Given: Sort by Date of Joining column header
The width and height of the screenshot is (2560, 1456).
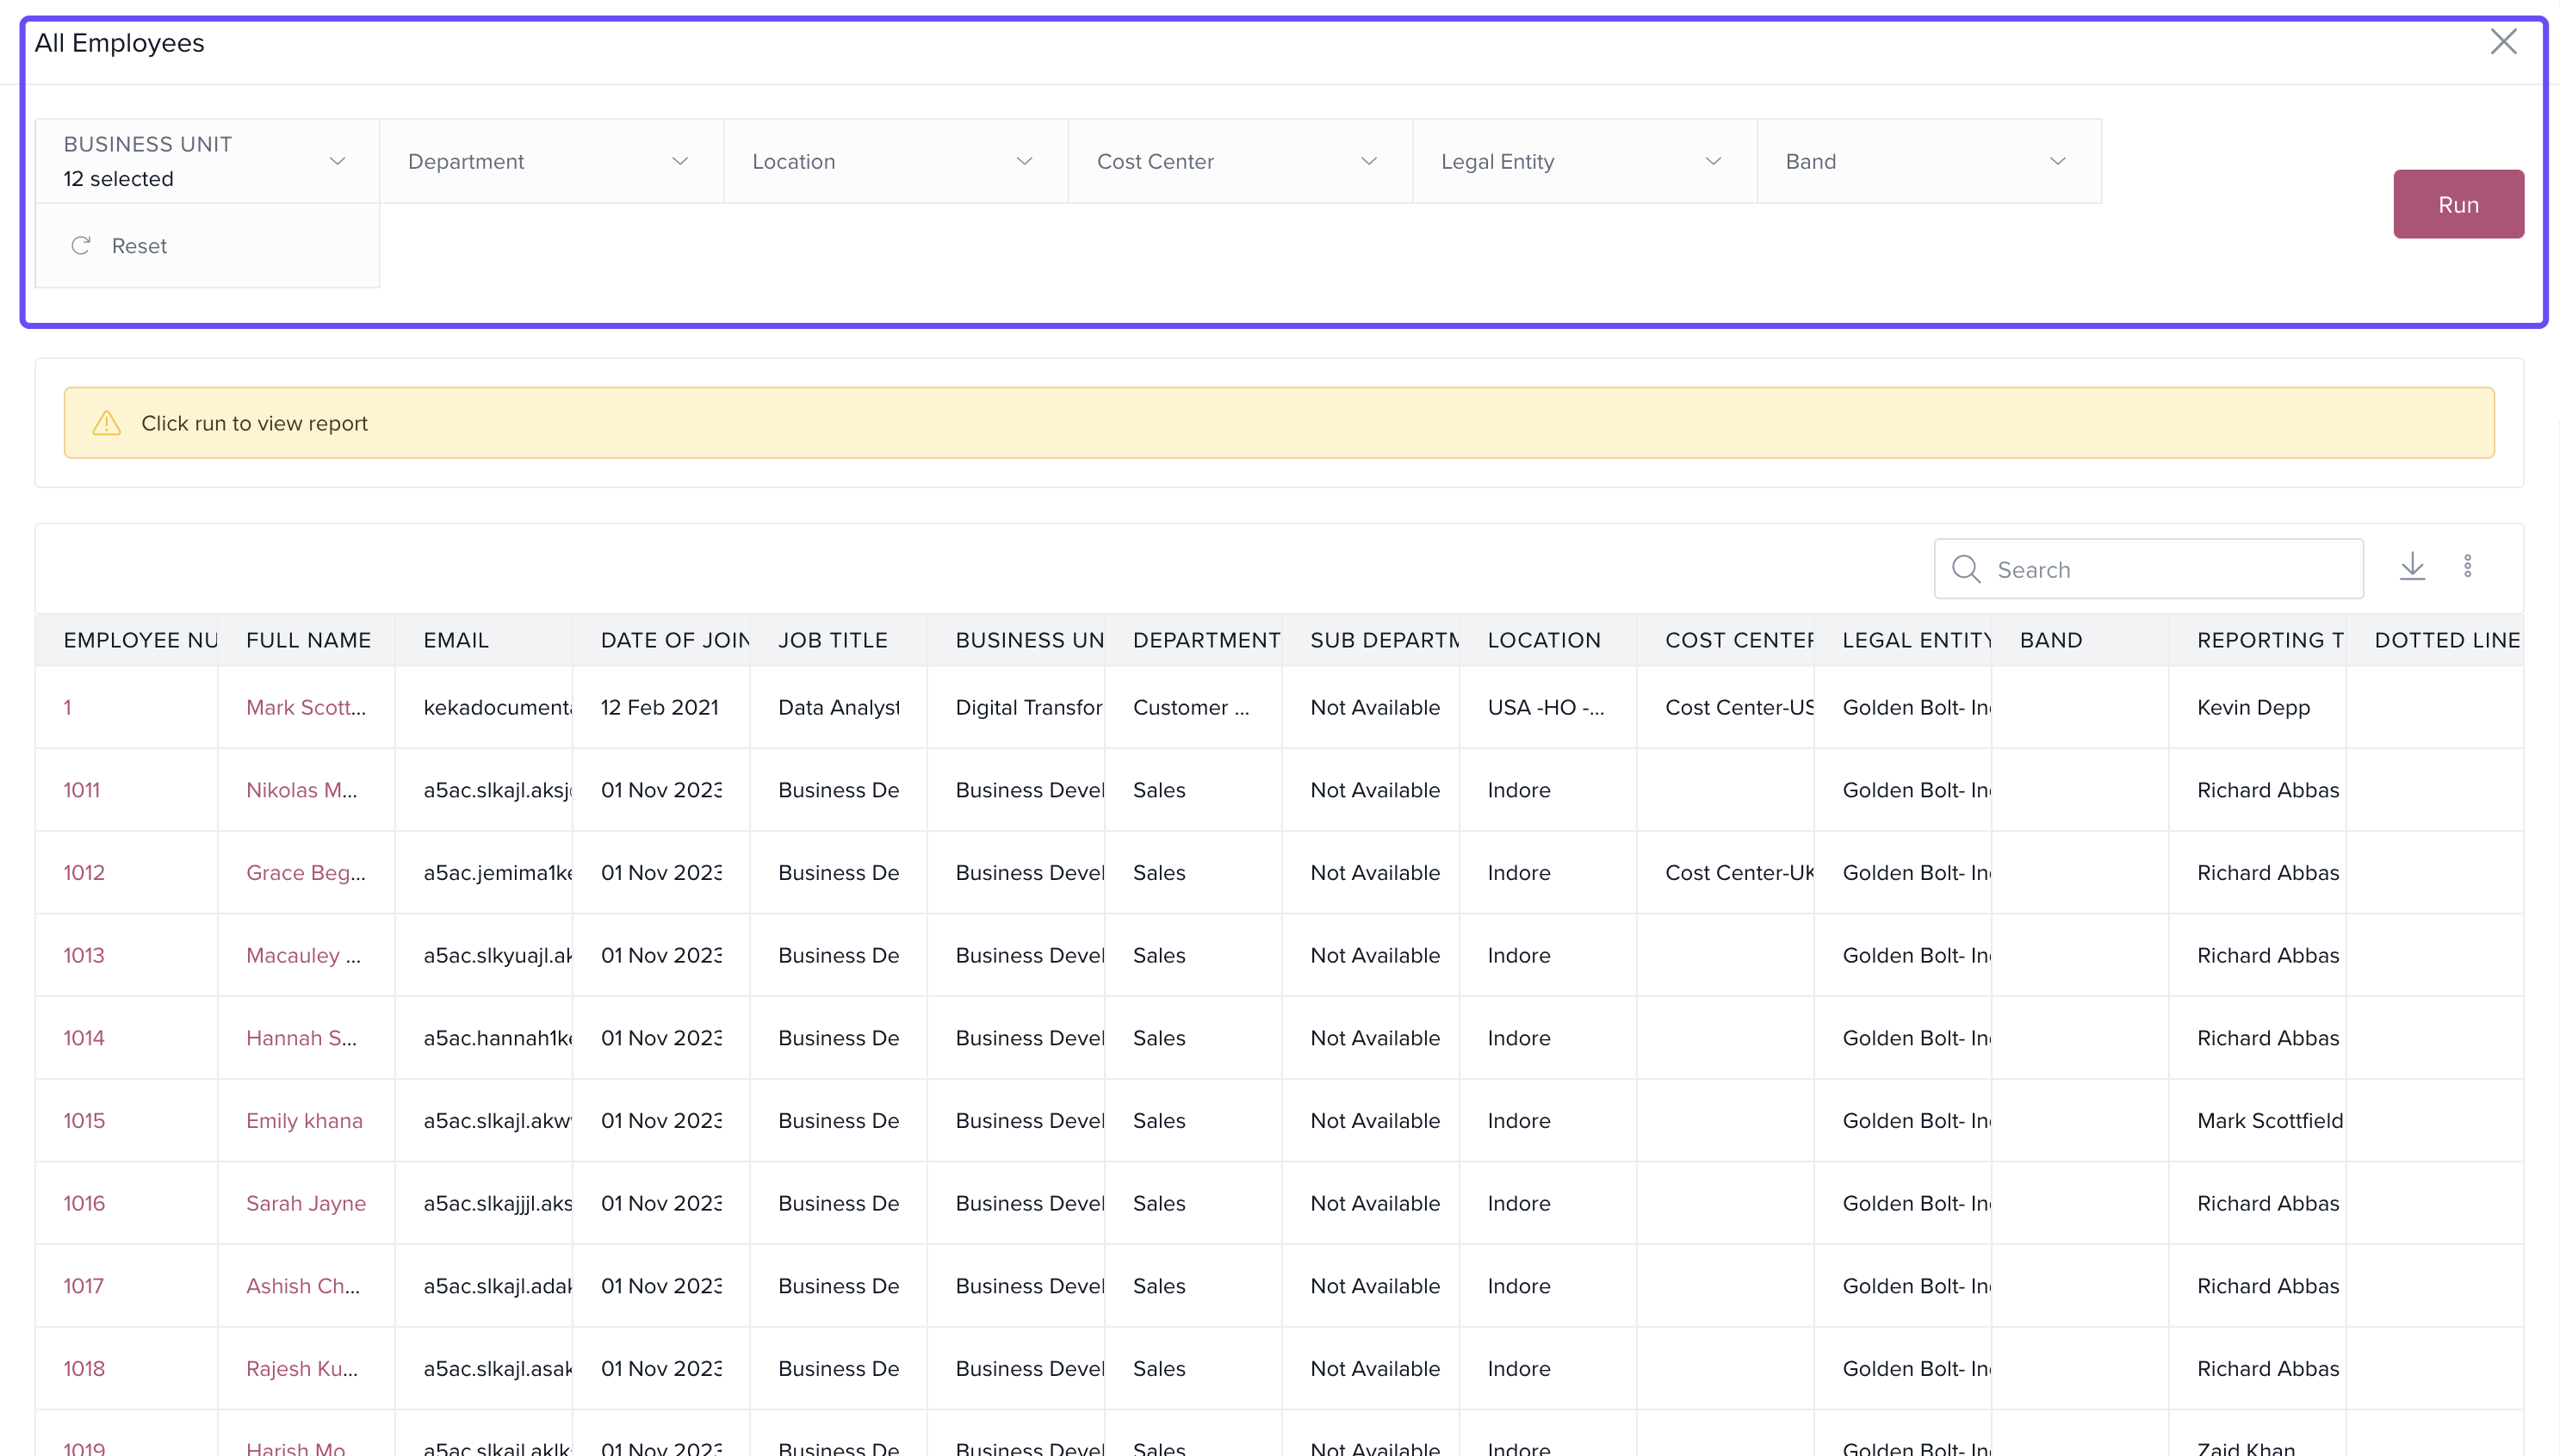Looking at the screenshot, I should click(674, 640).
